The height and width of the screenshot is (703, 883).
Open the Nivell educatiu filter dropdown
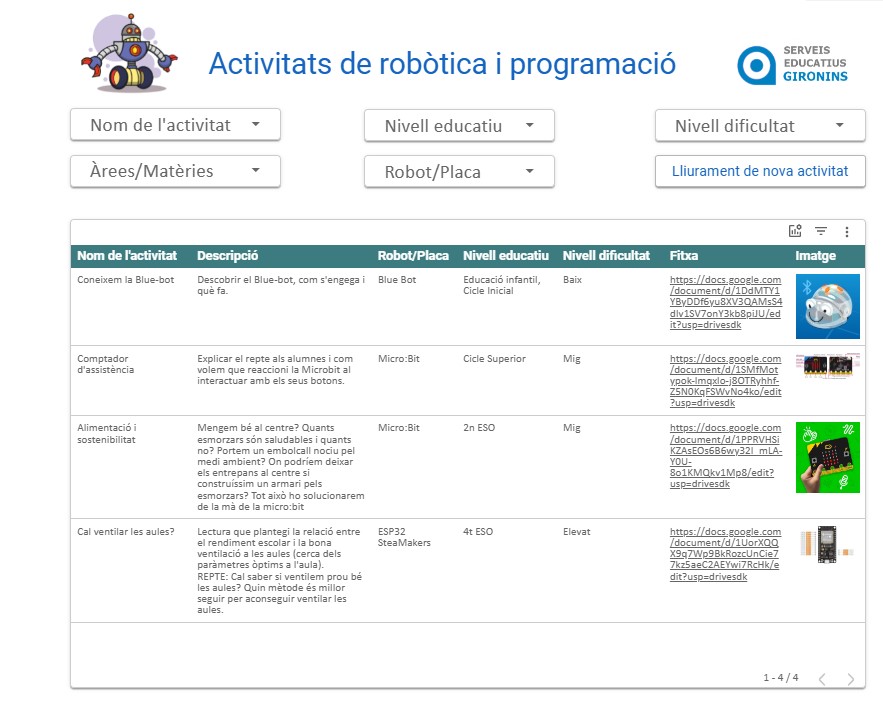tap(459, 126)
